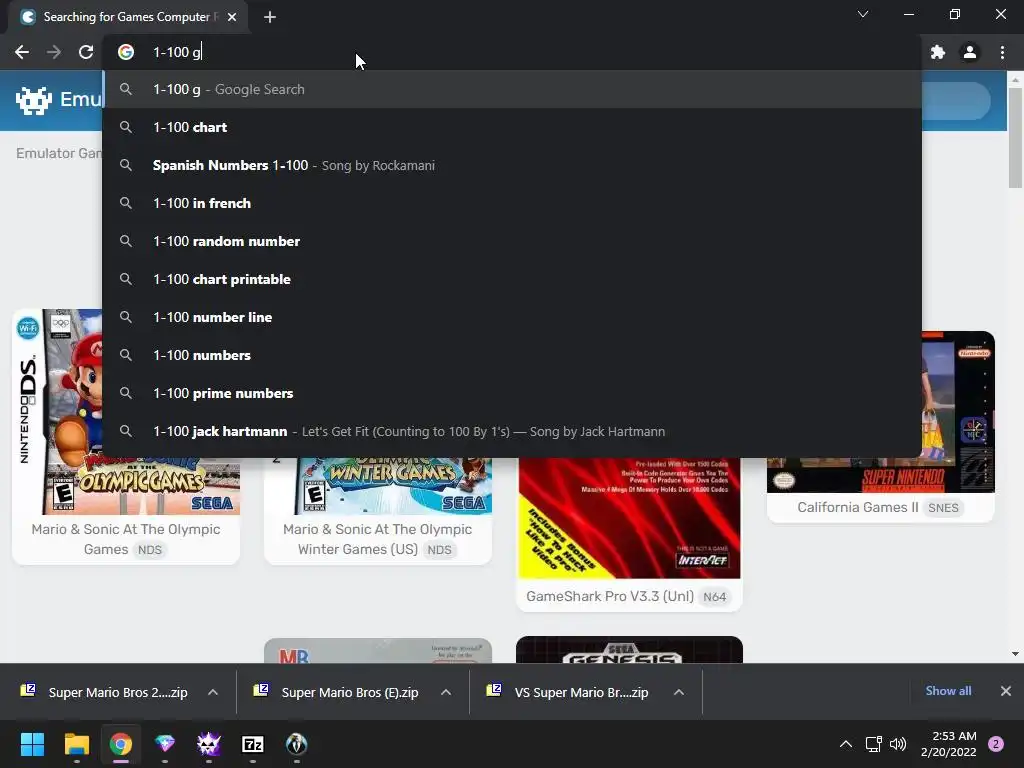
Task: Choose suggestion 1-100 random number
Action: (512, 241)
